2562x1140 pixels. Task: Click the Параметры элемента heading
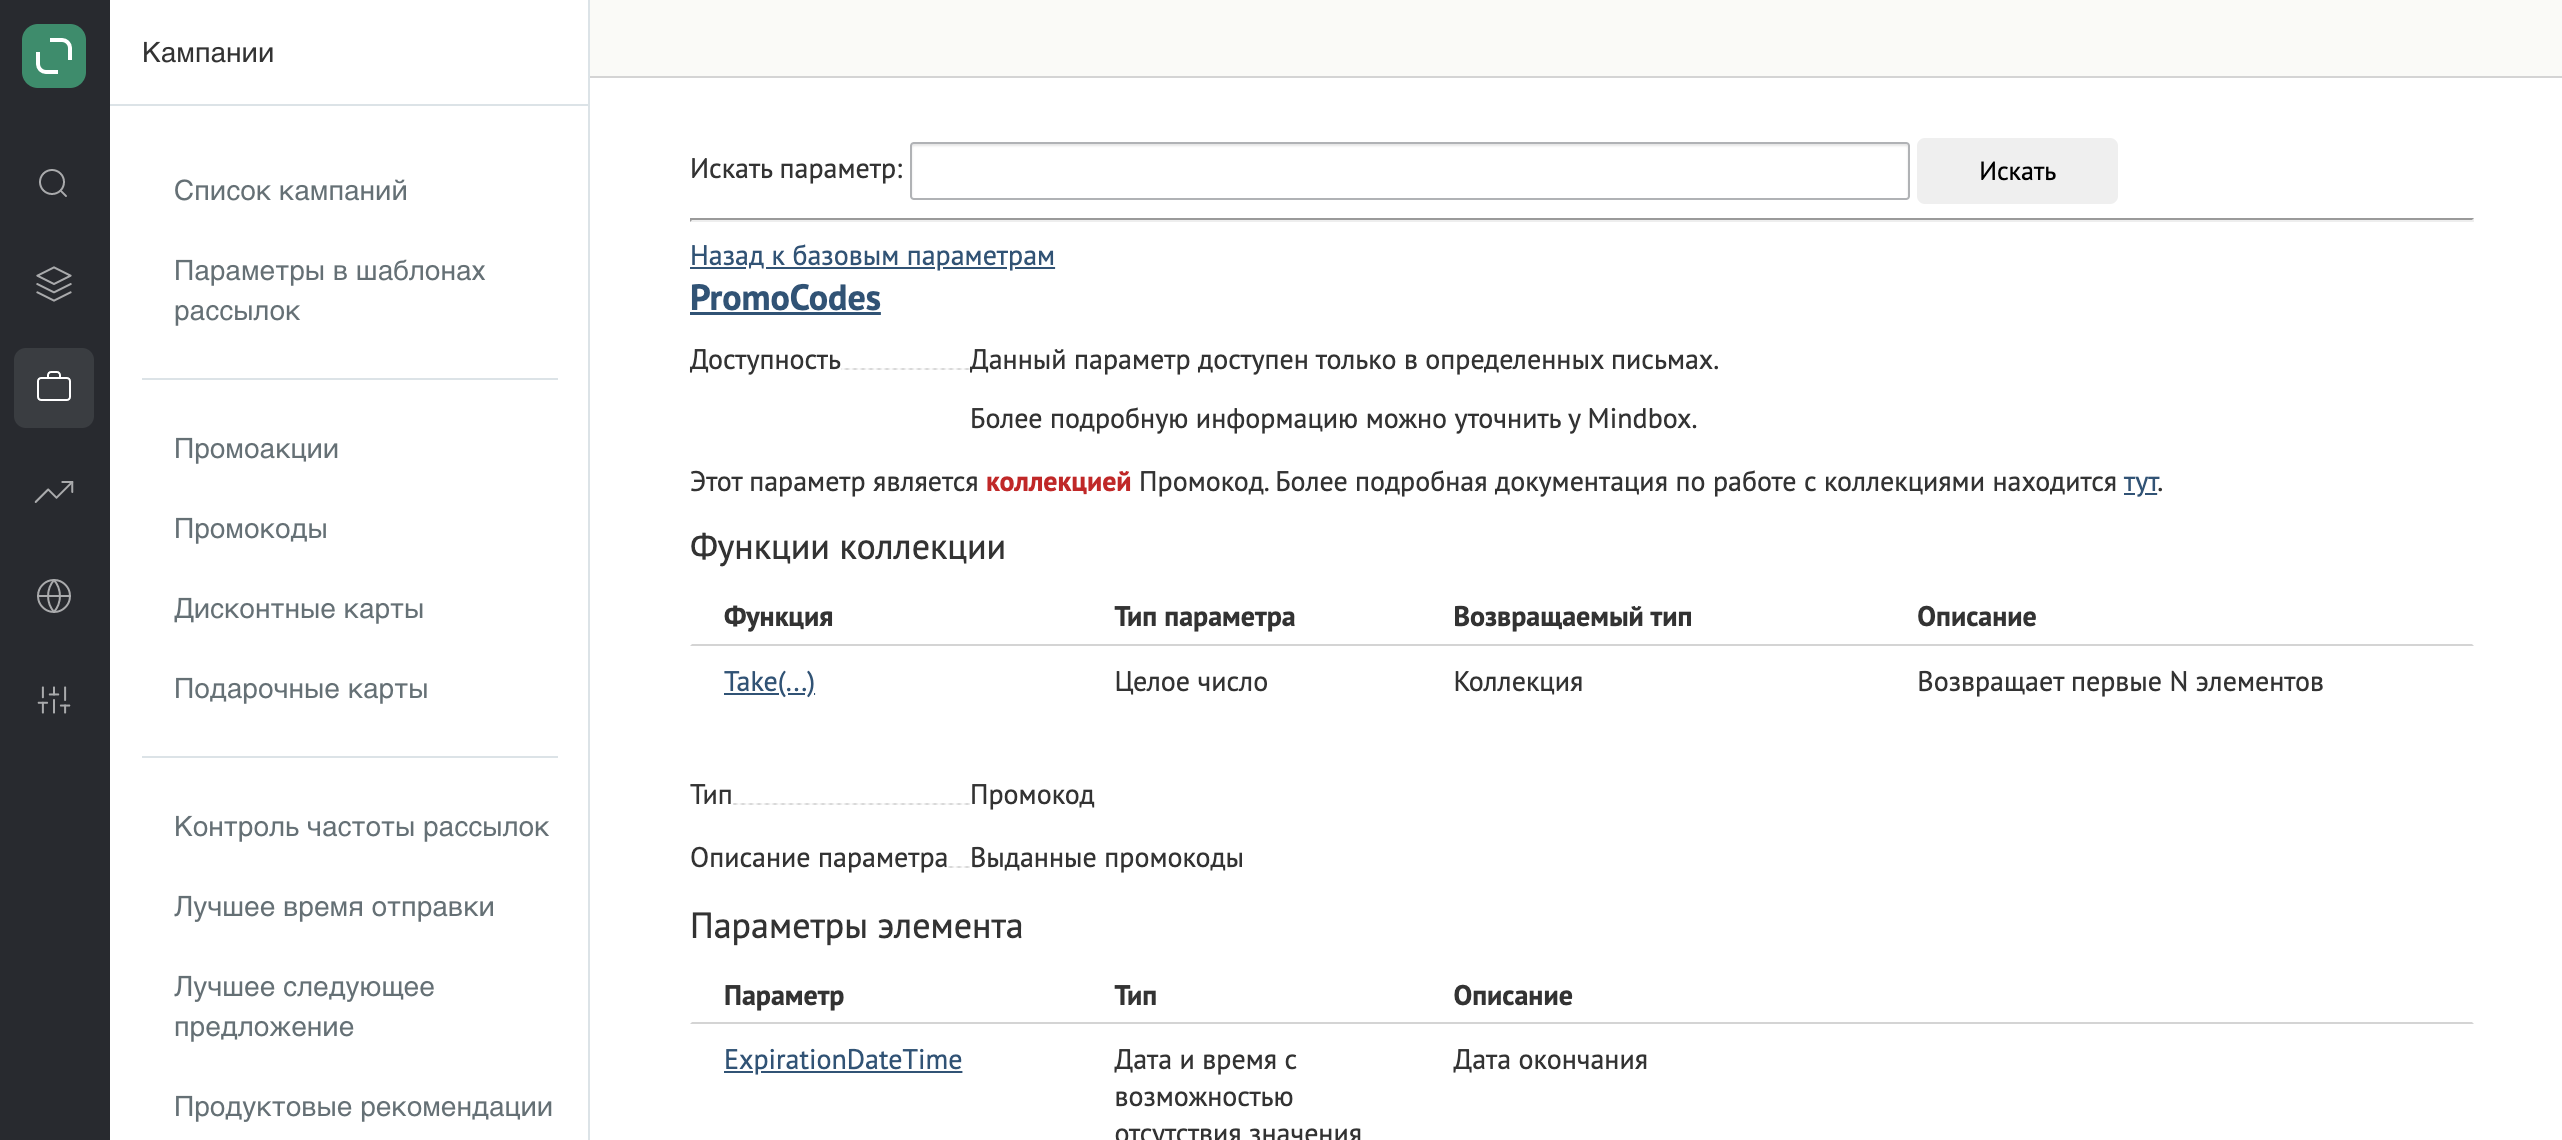[856, 926]
